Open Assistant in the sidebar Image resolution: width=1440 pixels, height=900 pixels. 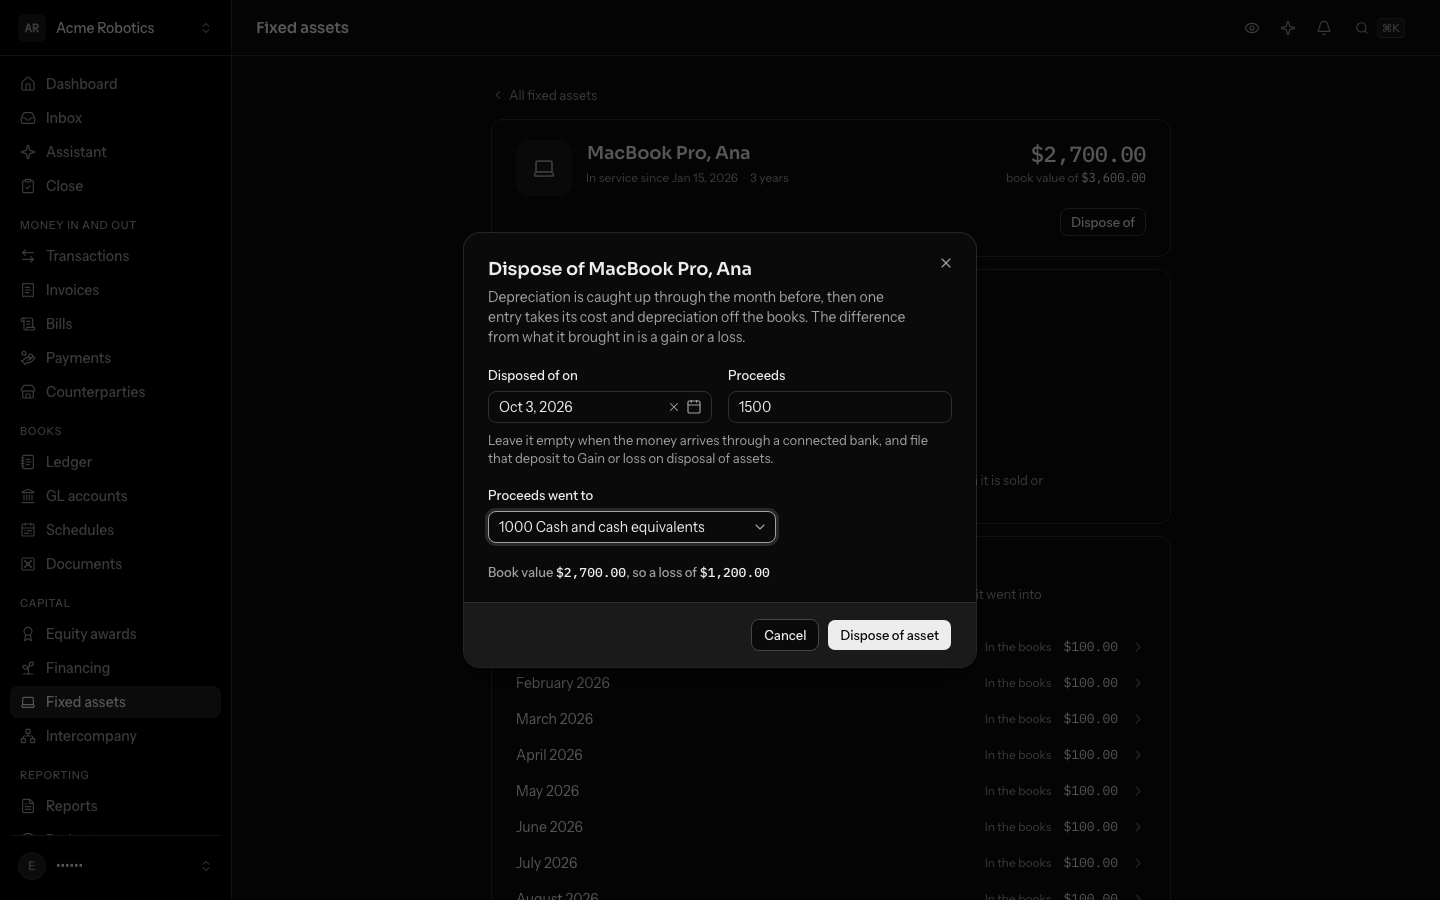point(115,152)
